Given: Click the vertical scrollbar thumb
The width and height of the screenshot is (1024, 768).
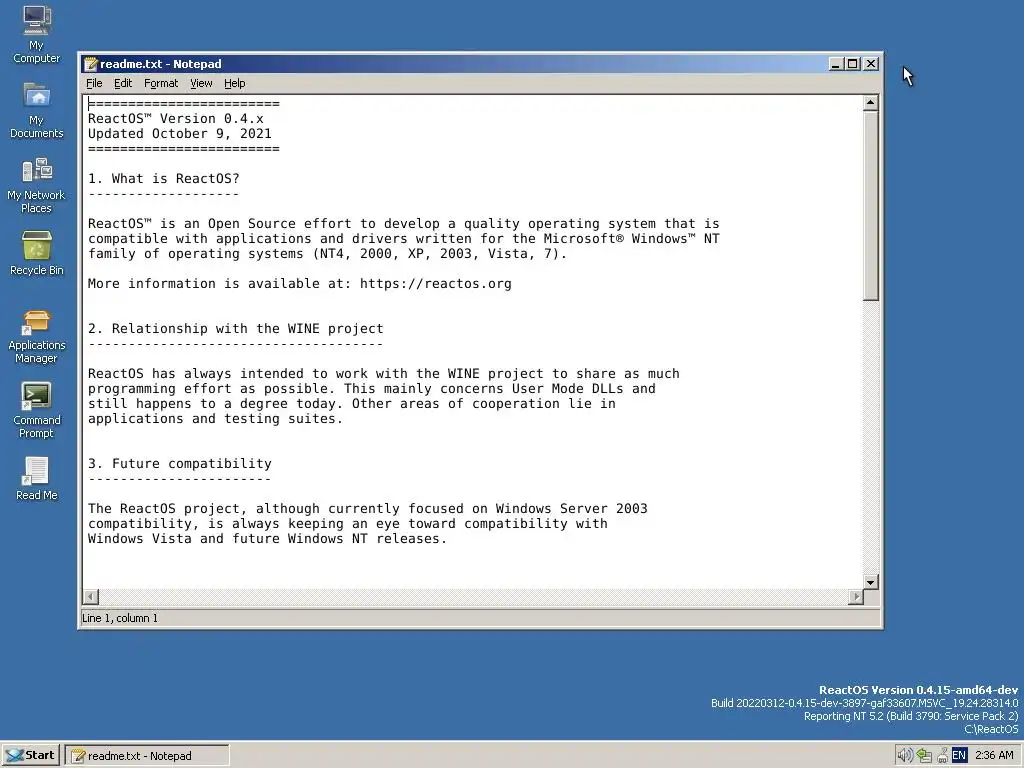Looking at the screenshot, I should click(x=871, y=205).
